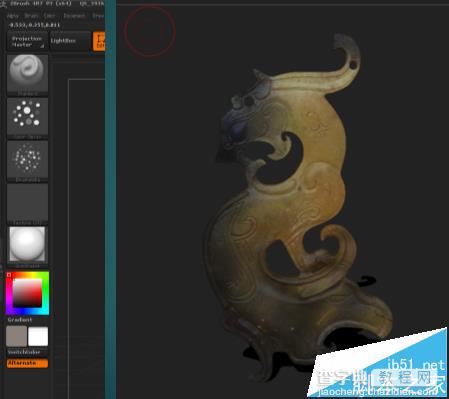Select the gray secondary color swatch
The width and height of the screenshot is (449, 399).
pos(17,336)
